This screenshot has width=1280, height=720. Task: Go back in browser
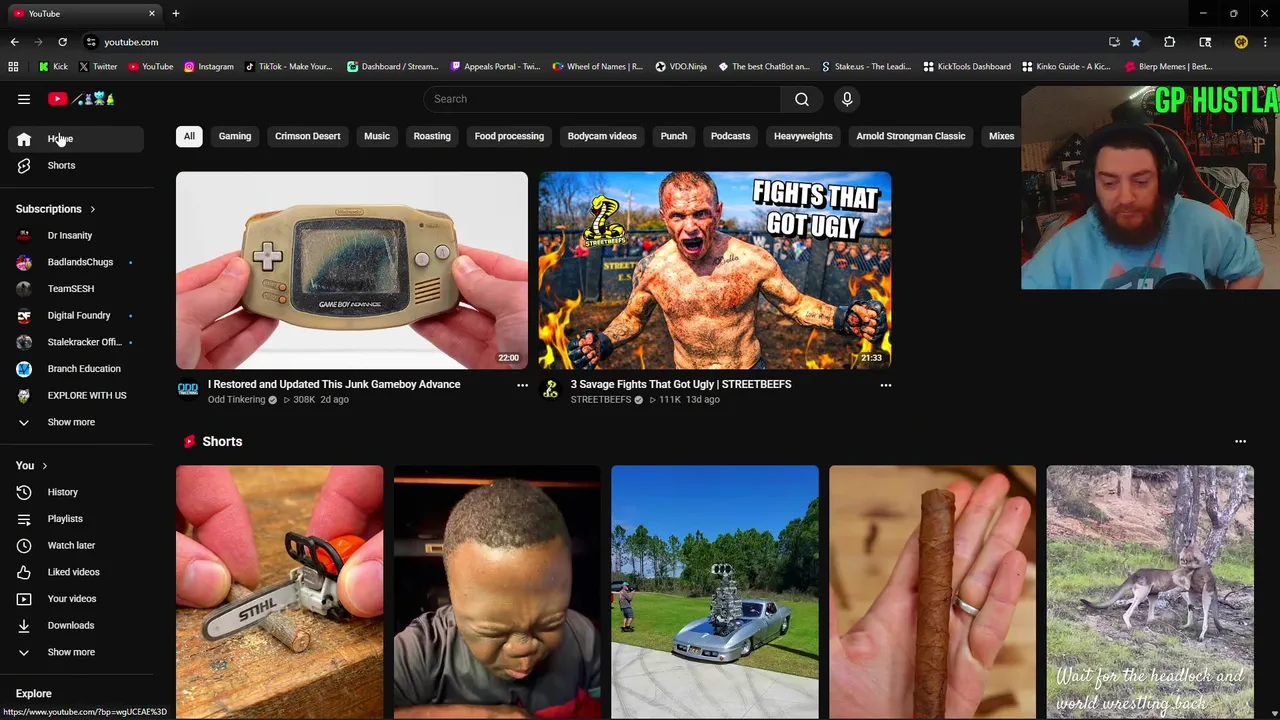14,42
